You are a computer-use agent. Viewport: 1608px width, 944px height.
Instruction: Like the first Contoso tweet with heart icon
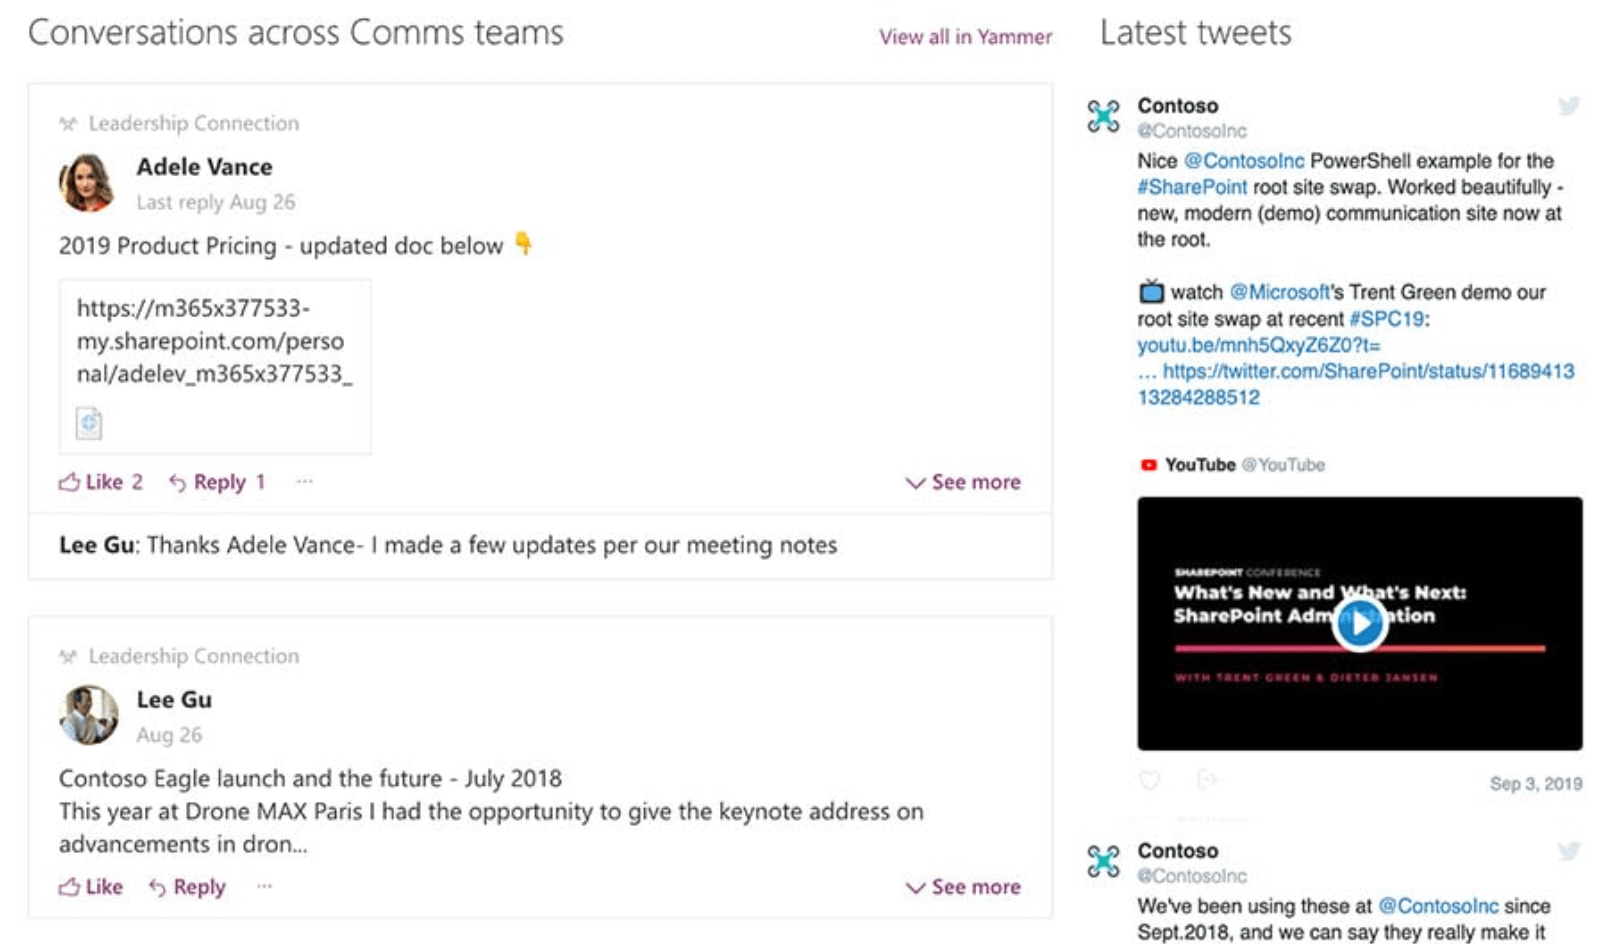[x=1150, y=780]
